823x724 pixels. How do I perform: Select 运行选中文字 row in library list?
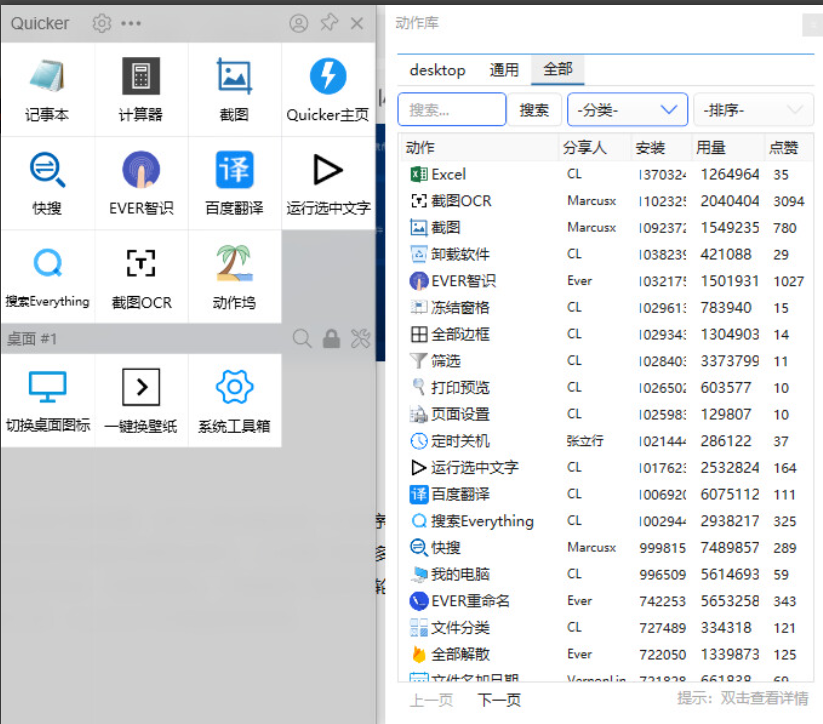607,468
